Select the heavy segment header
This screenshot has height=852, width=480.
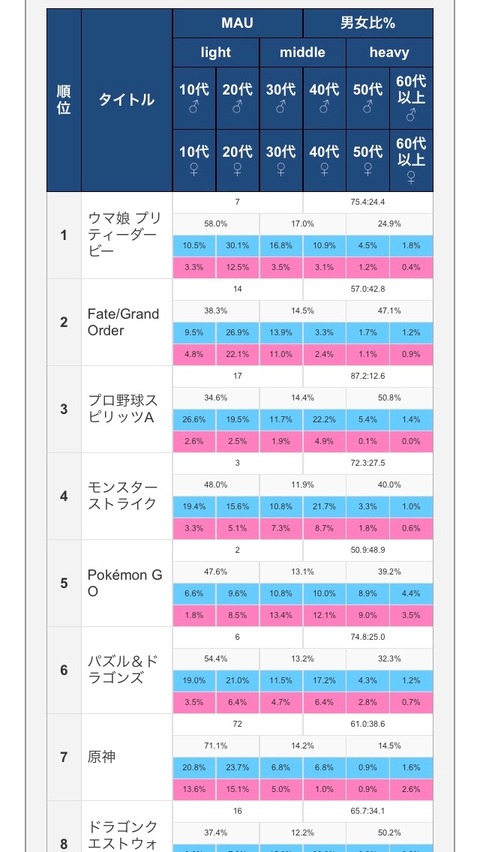tap(389, 53)
